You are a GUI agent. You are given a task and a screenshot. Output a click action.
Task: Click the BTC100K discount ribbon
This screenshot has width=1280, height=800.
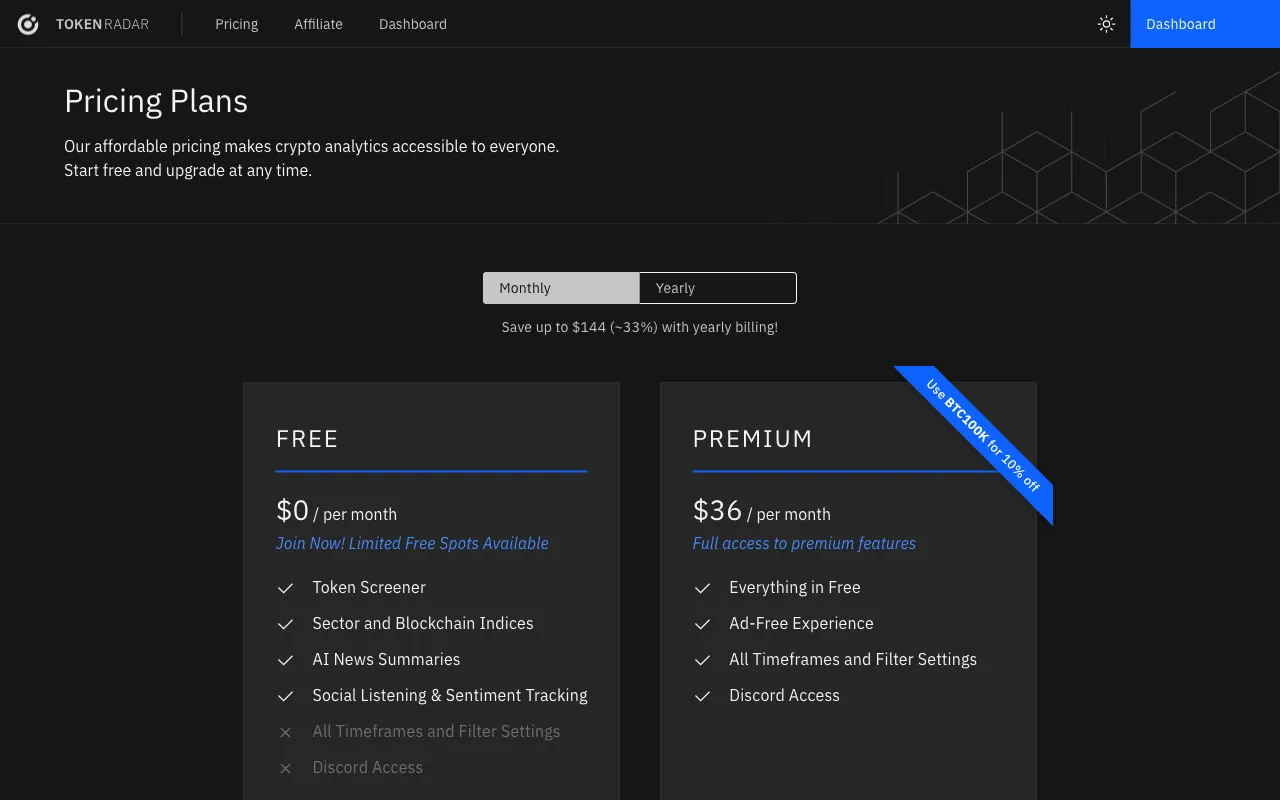click(x=983, y=435)
